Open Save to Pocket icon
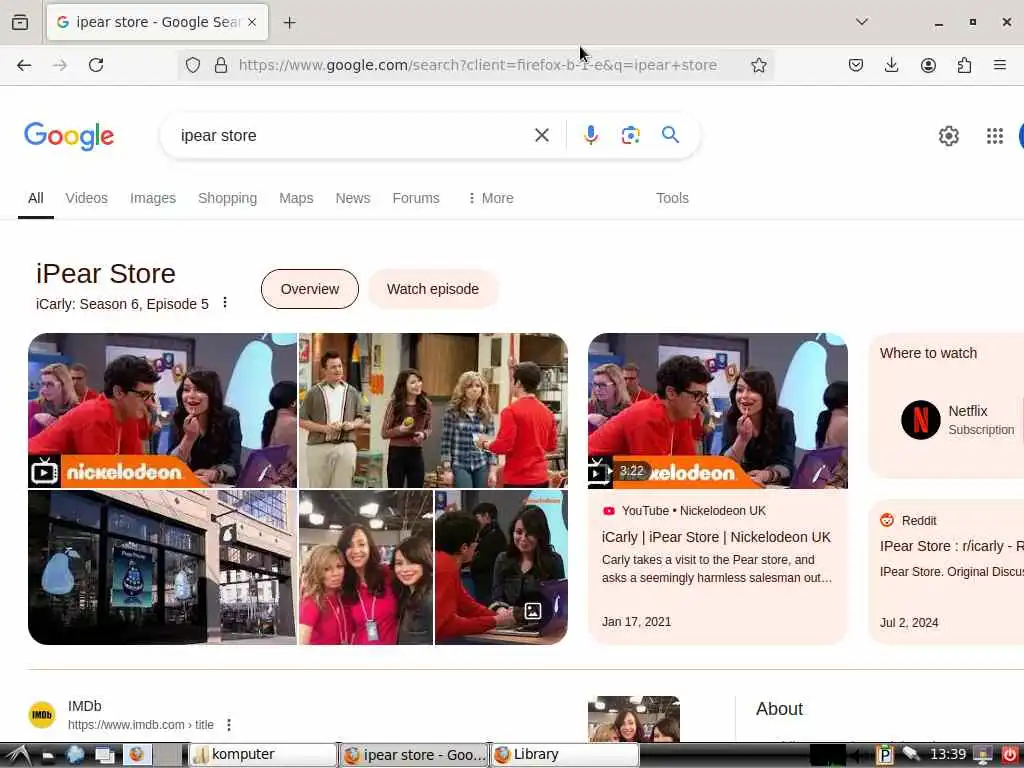The width and height of the screenshot is (1024, 768). tap(856, 65)
